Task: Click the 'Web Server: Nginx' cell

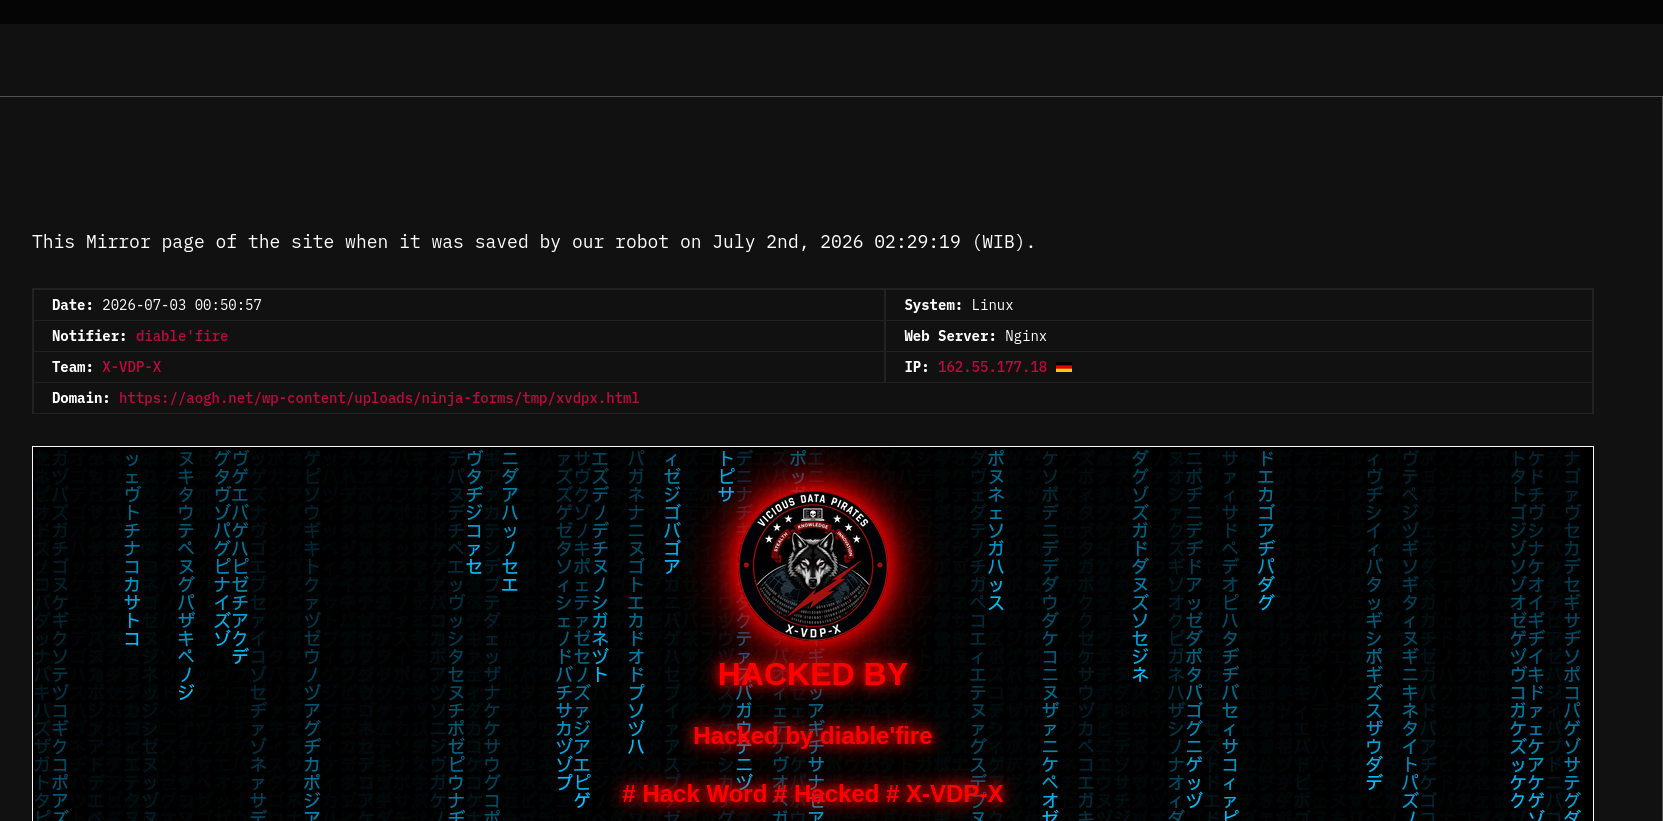Action: click(x=1239, y=336)
